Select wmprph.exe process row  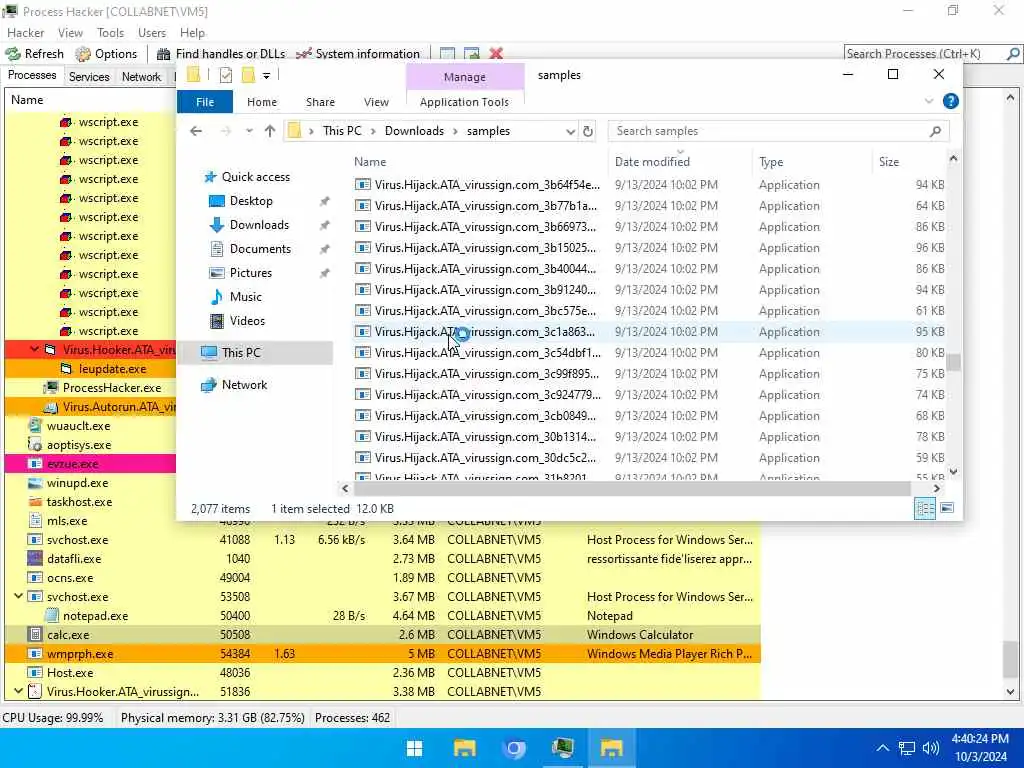point(382,654)
